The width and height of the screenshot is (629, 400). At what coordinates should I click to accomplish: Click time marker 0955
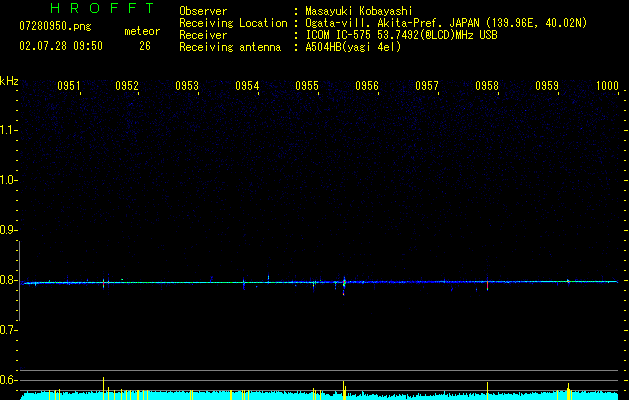point(307,86)
